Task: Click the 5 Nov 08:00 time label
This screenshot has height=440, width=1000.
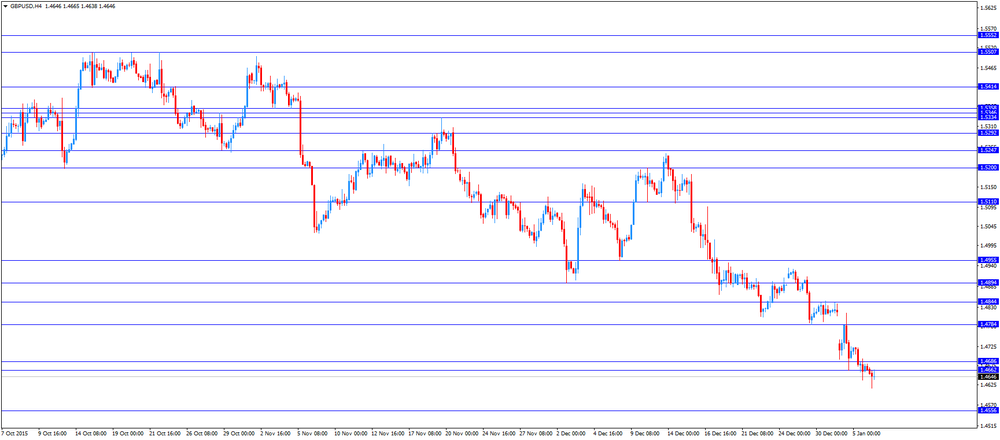Action: (x=312, y=433)
